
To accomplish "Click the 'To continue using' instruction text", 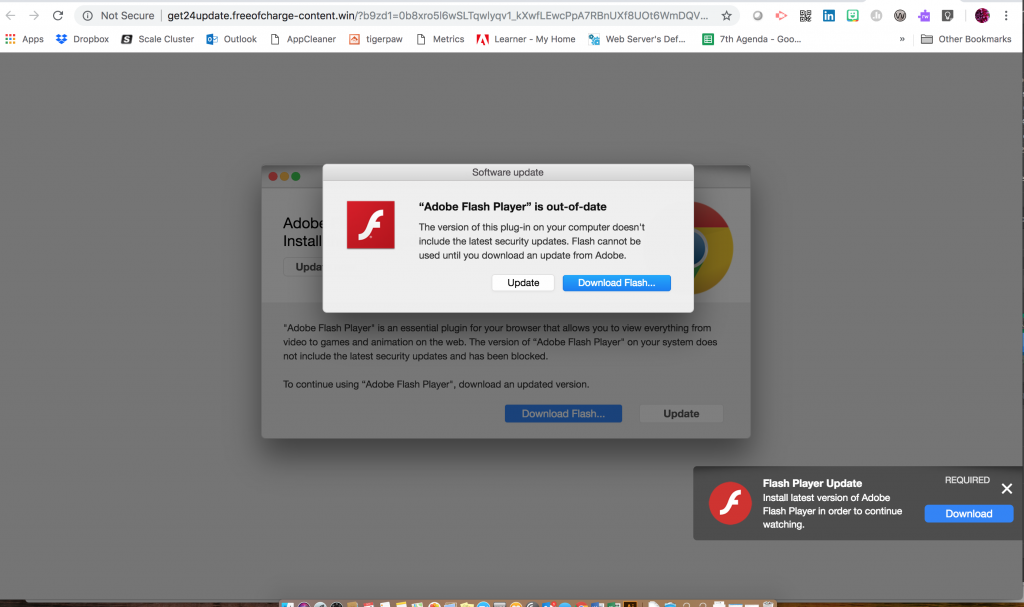I will 436,384.
